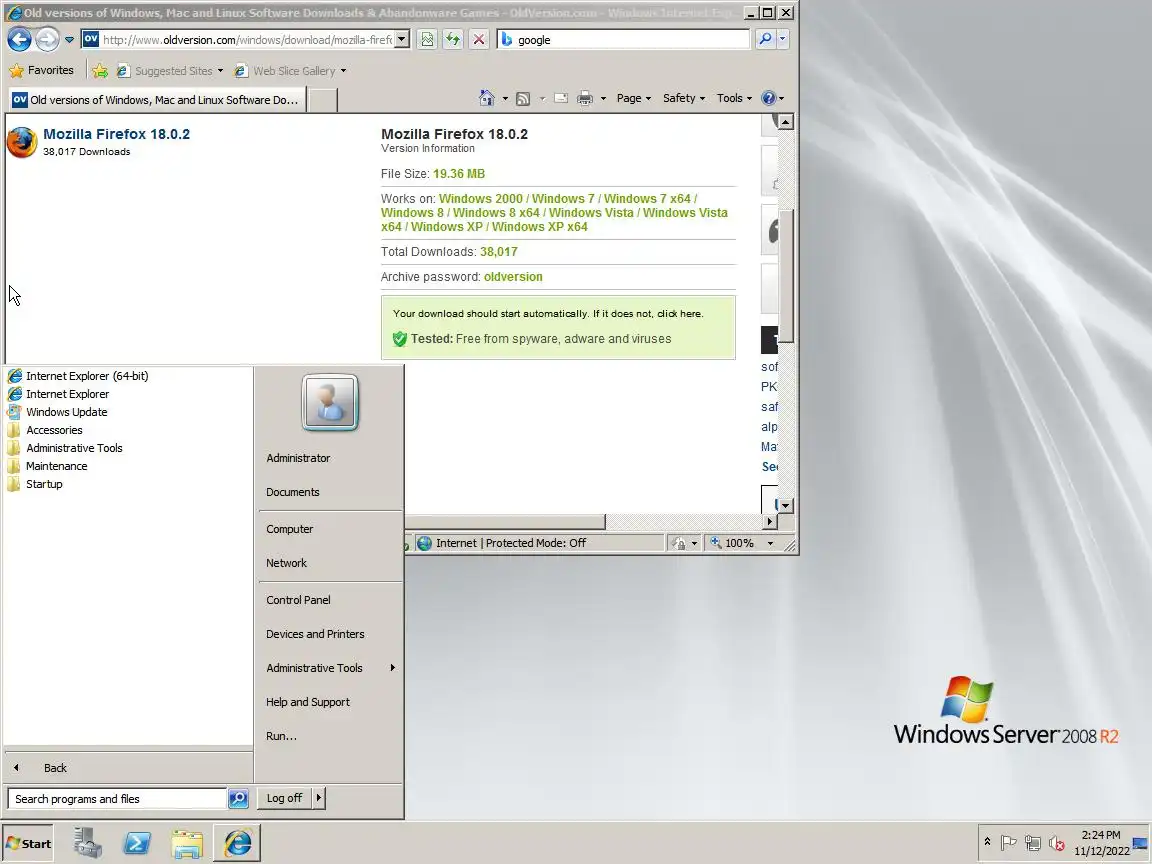Expand the Administrative Tools submenu in the right pane
The height and width of the screenshot is (864, 1152).
331,668
